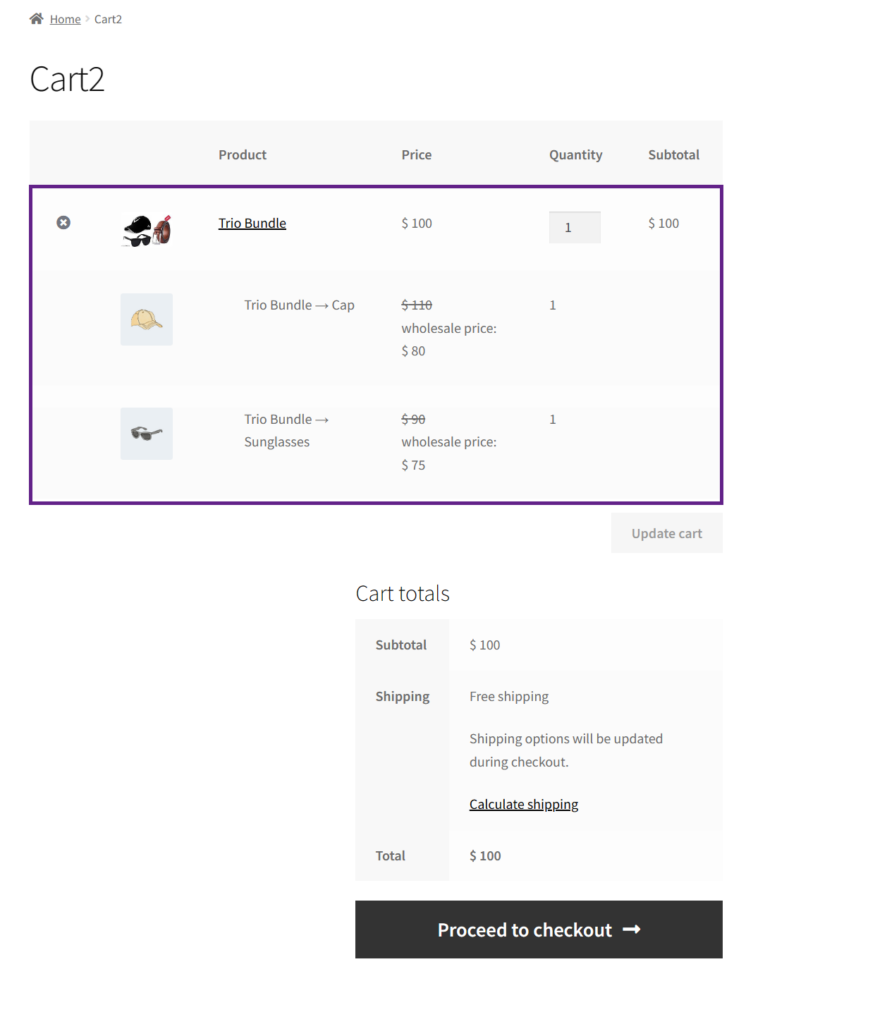Click the Trio Bundle → Sunglasses item name
This screenshot has height=1024, width=875.
pyautogui.click(x=286, y=430)
